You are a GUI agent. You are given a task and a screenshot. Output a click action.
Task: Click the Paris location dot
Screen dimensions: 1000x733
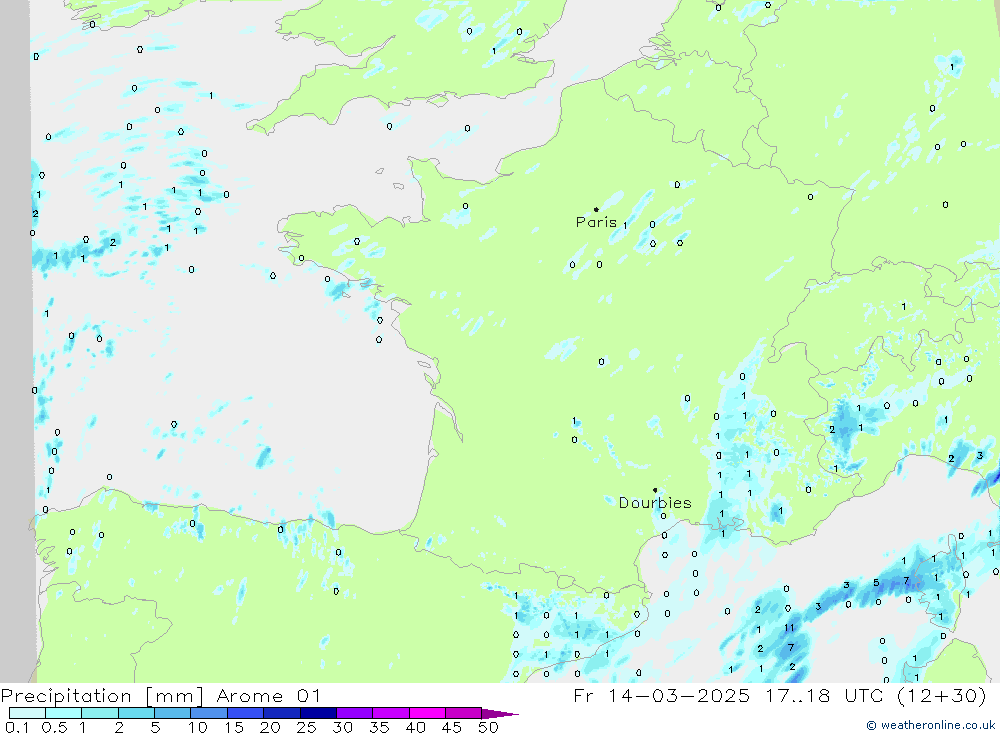coord(596,209)
